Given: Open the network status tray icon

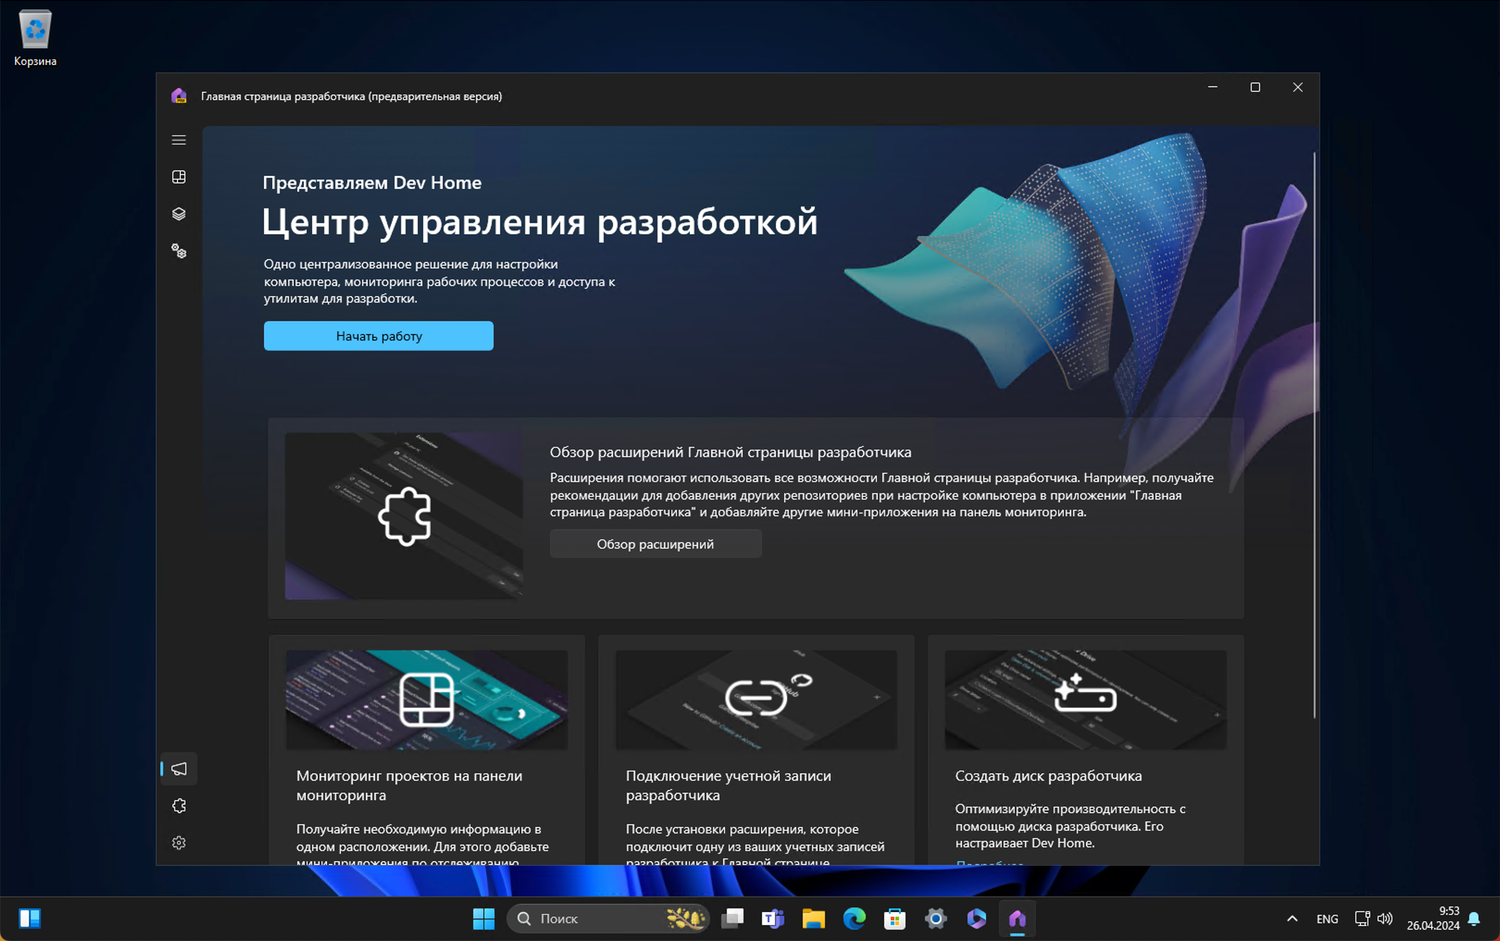Looking at the screenshot, I should coord(1362,919).
